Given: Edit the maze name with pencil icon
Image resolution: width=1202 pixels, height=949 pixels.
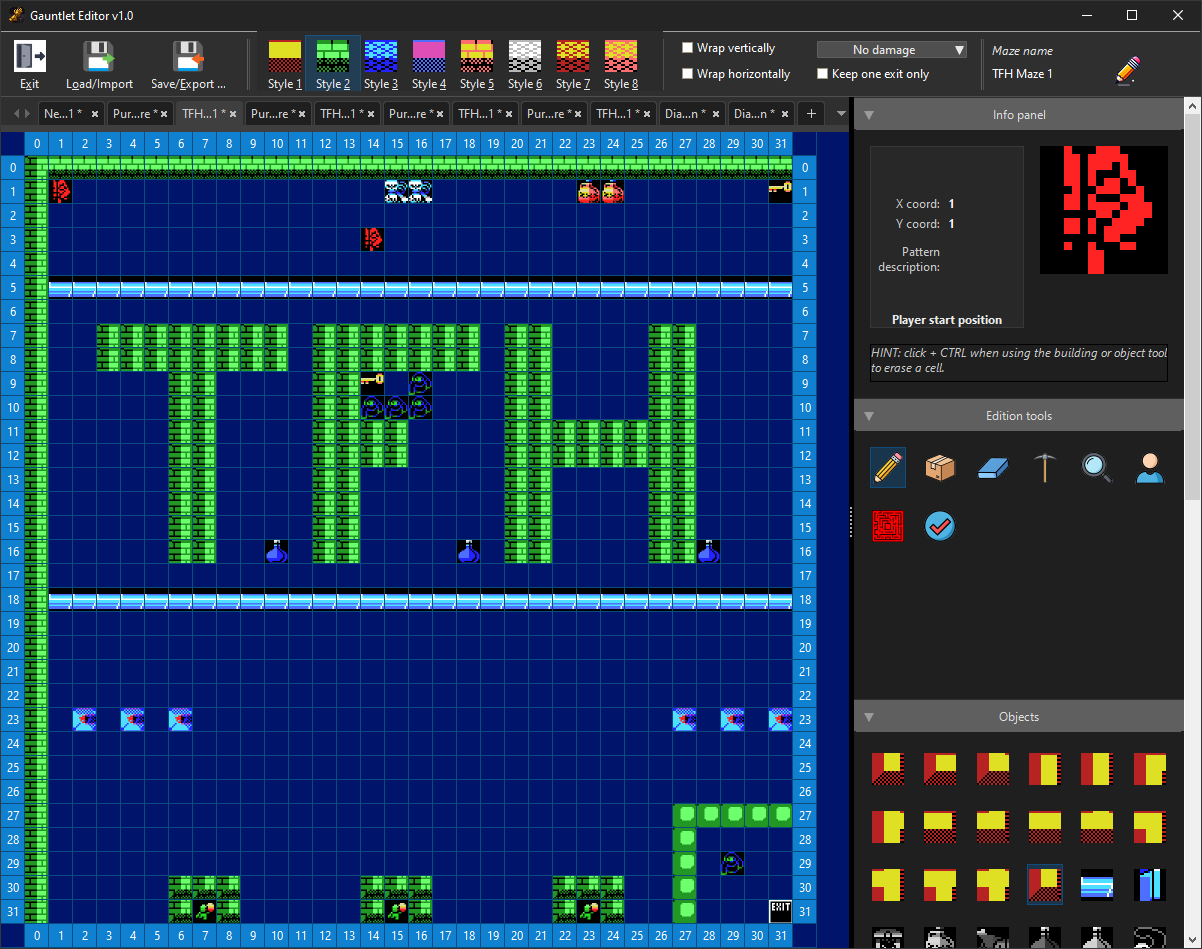Looking at the screenshot, I should [x=1127, y=70].
